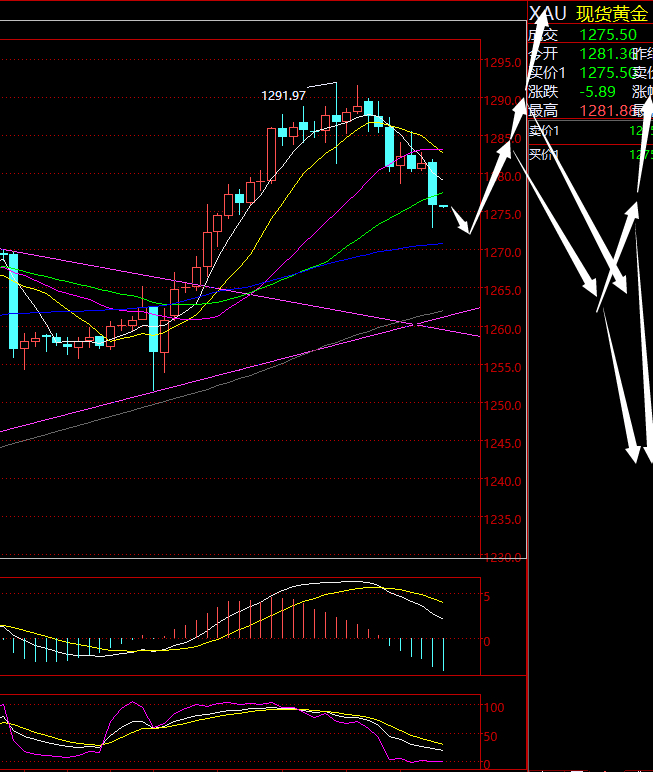Click the 涨跌 change value -5.89

[x=597, y=92]
